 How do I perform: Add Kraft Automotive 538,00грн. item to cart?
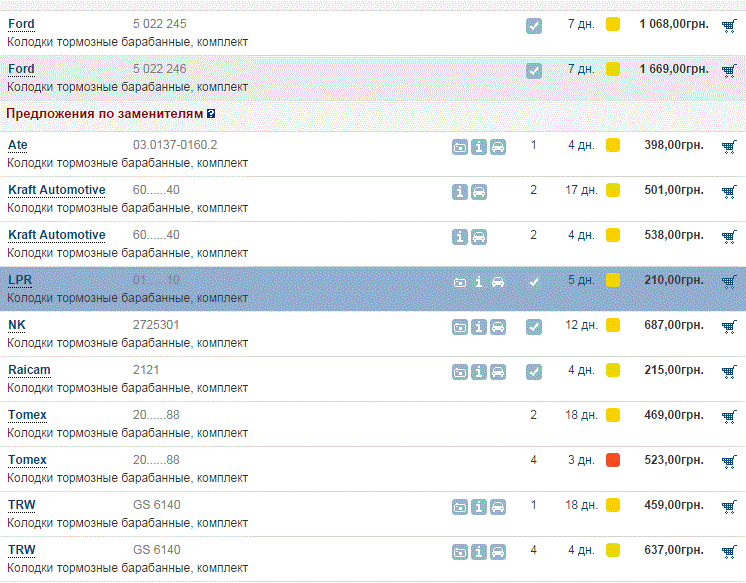tap(729, 237)
